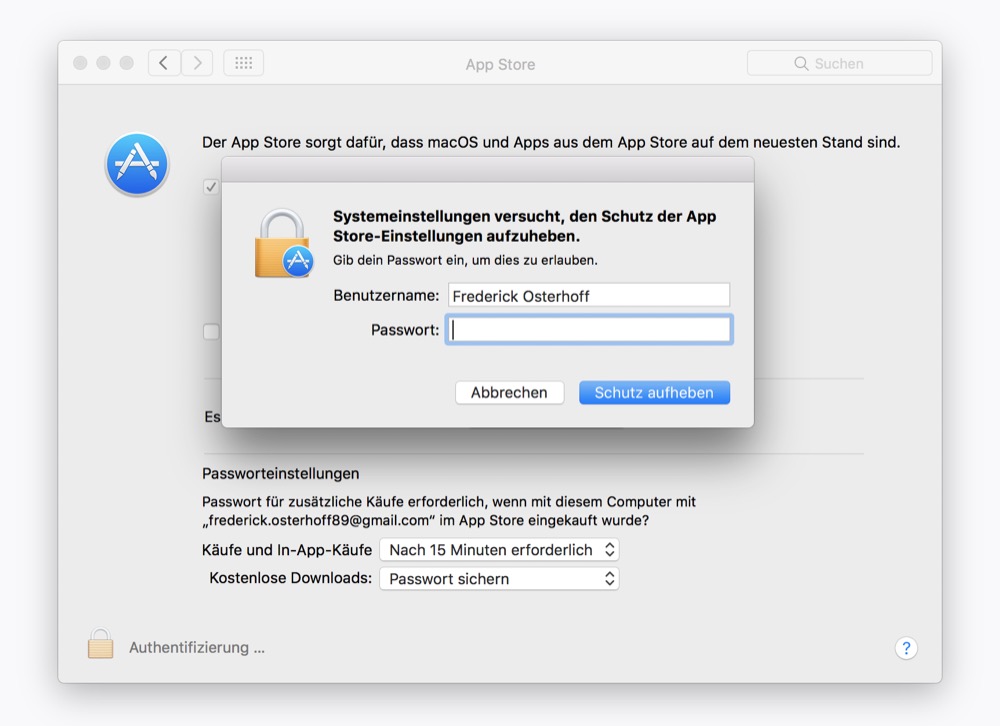Open help with the question mark button
Screen dimensions: 1000x726
click(905, 648)
